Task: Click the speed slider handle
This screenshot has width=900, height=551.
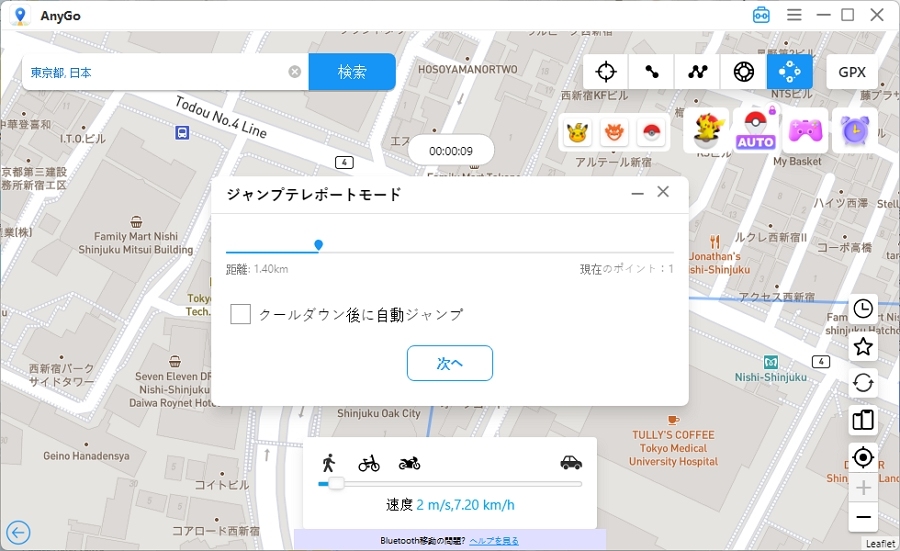Action: point(336,484)
